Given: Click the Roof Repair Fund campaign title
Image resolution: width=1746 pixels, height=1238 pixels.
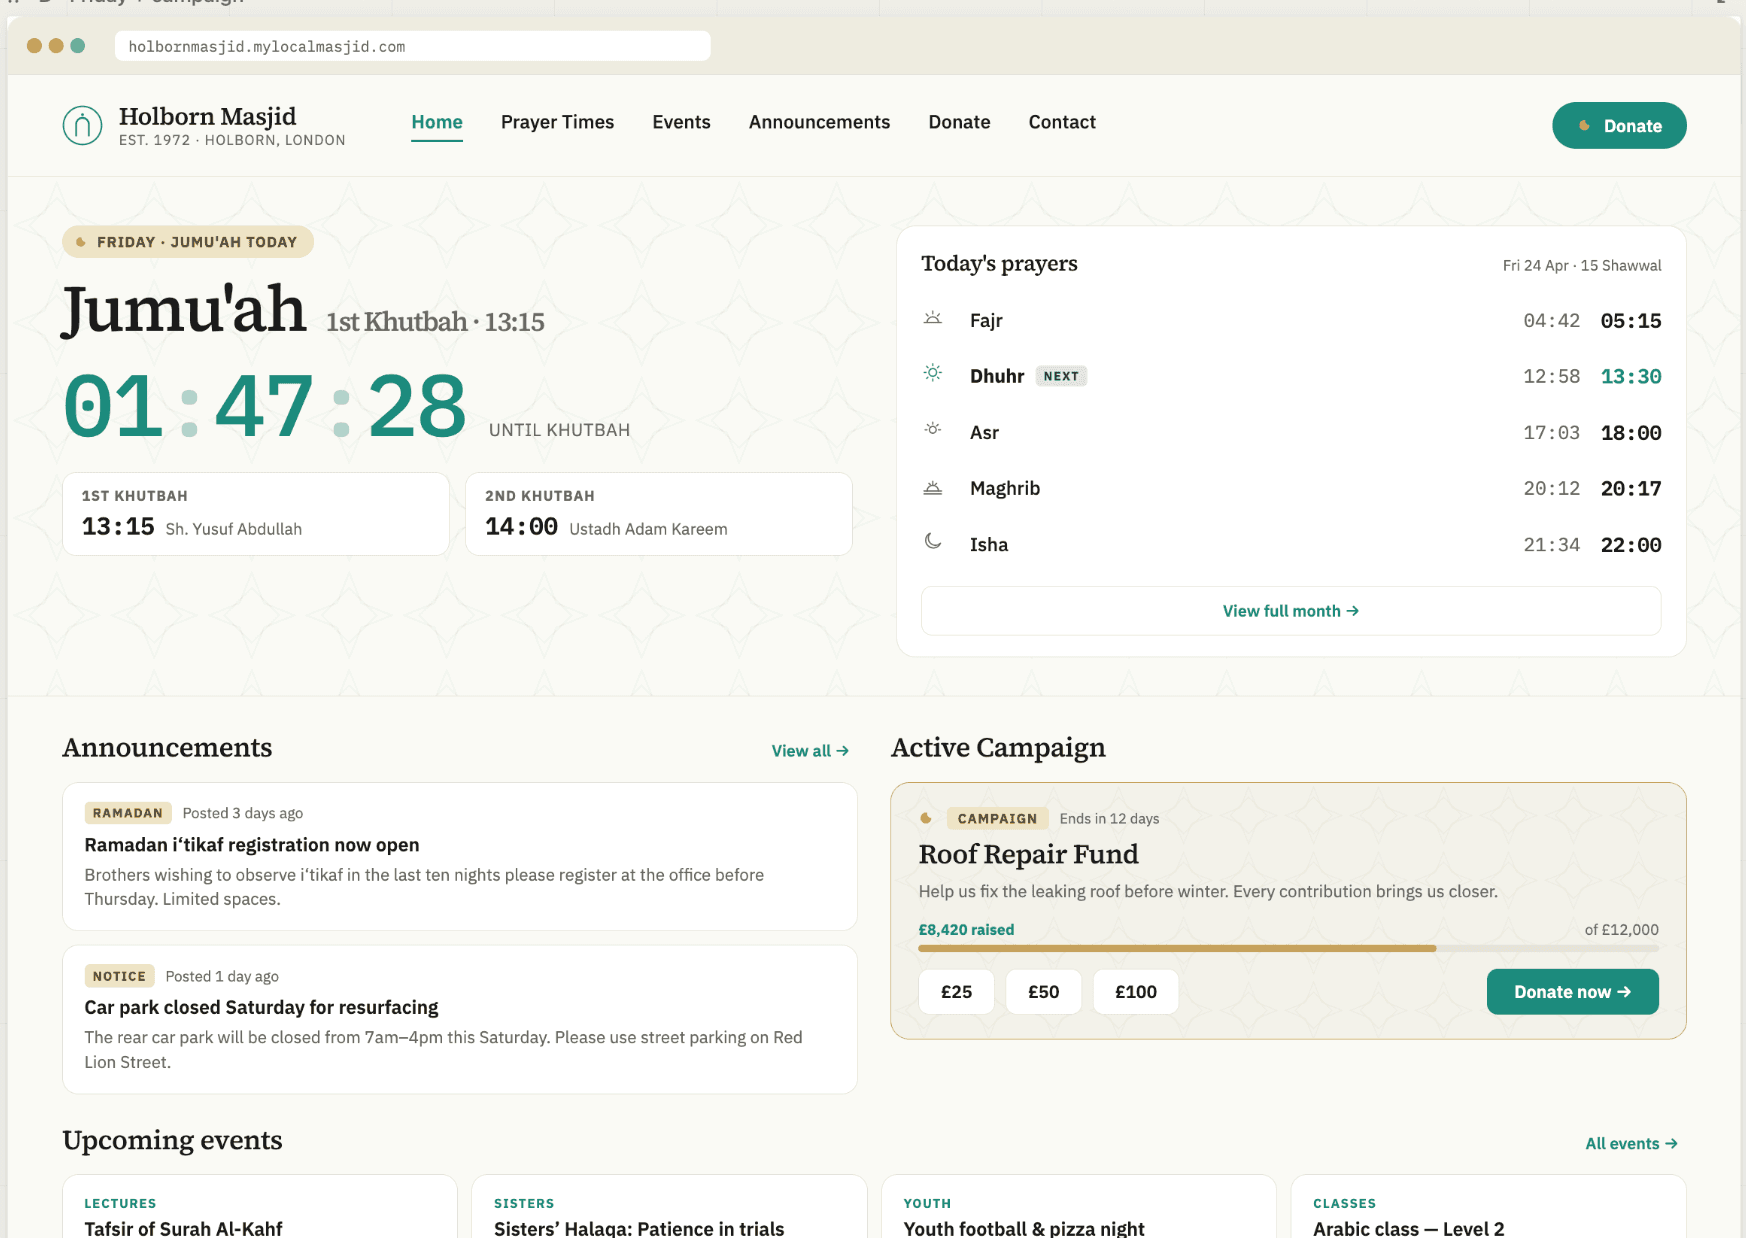Looking at the screenshot, I should [x=1028, y=854].
